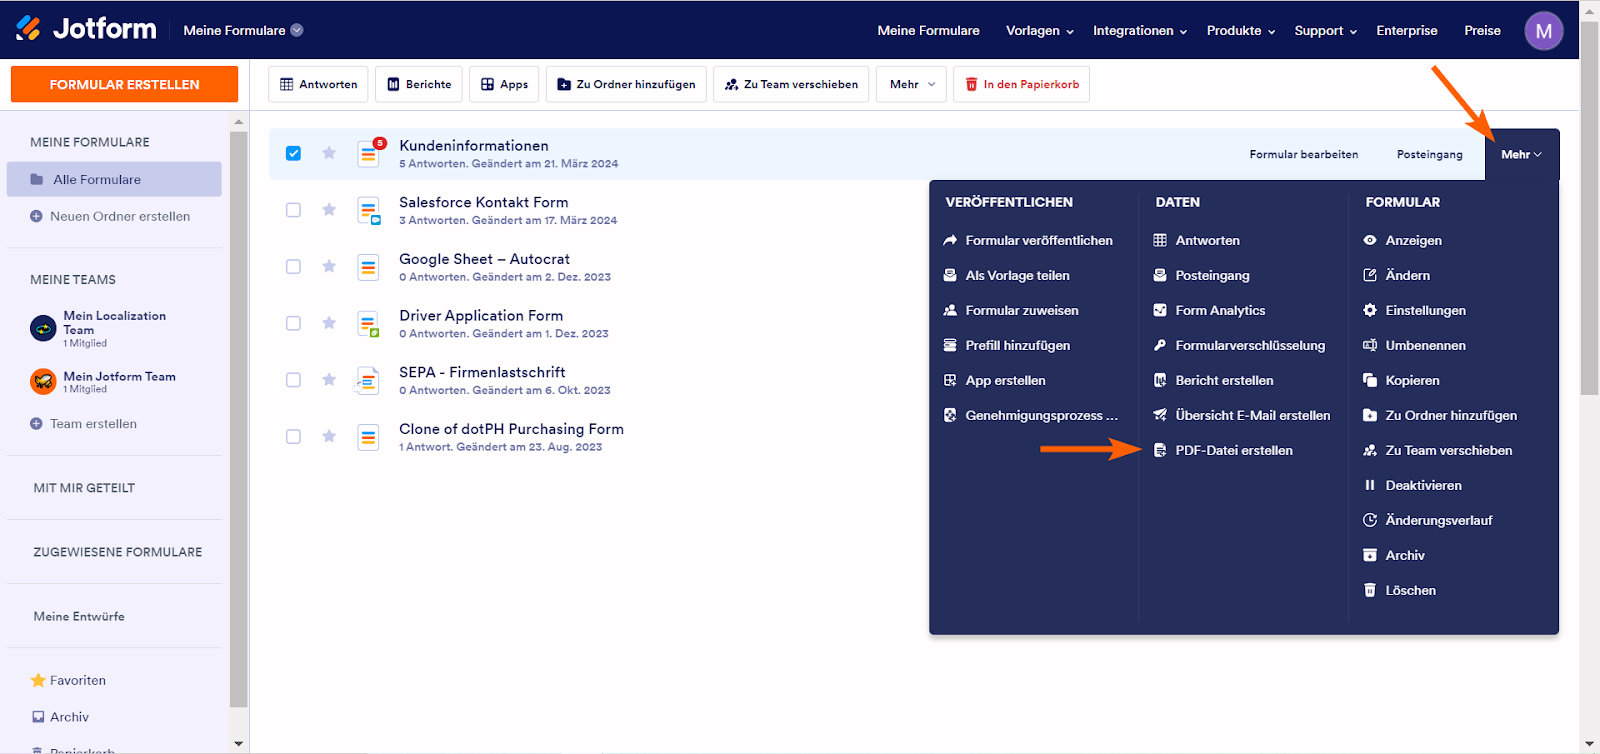
Task: Click In den Papierkorb button
Action: coord(1021,84)
